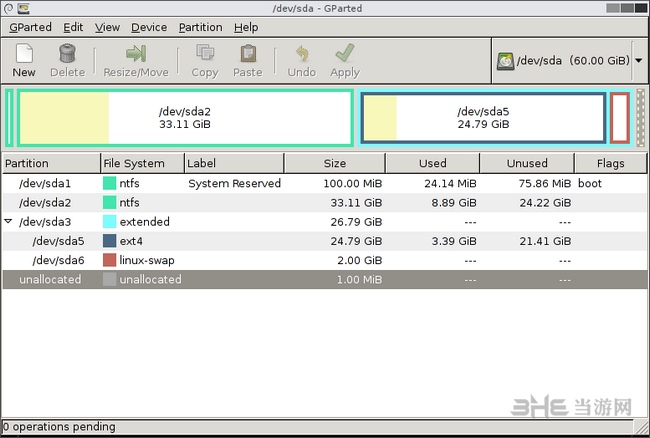The height and width of the screenshot is (438, 650).
Task: Click the Apply checkmark icon
Action: click(x=345, y=53)
